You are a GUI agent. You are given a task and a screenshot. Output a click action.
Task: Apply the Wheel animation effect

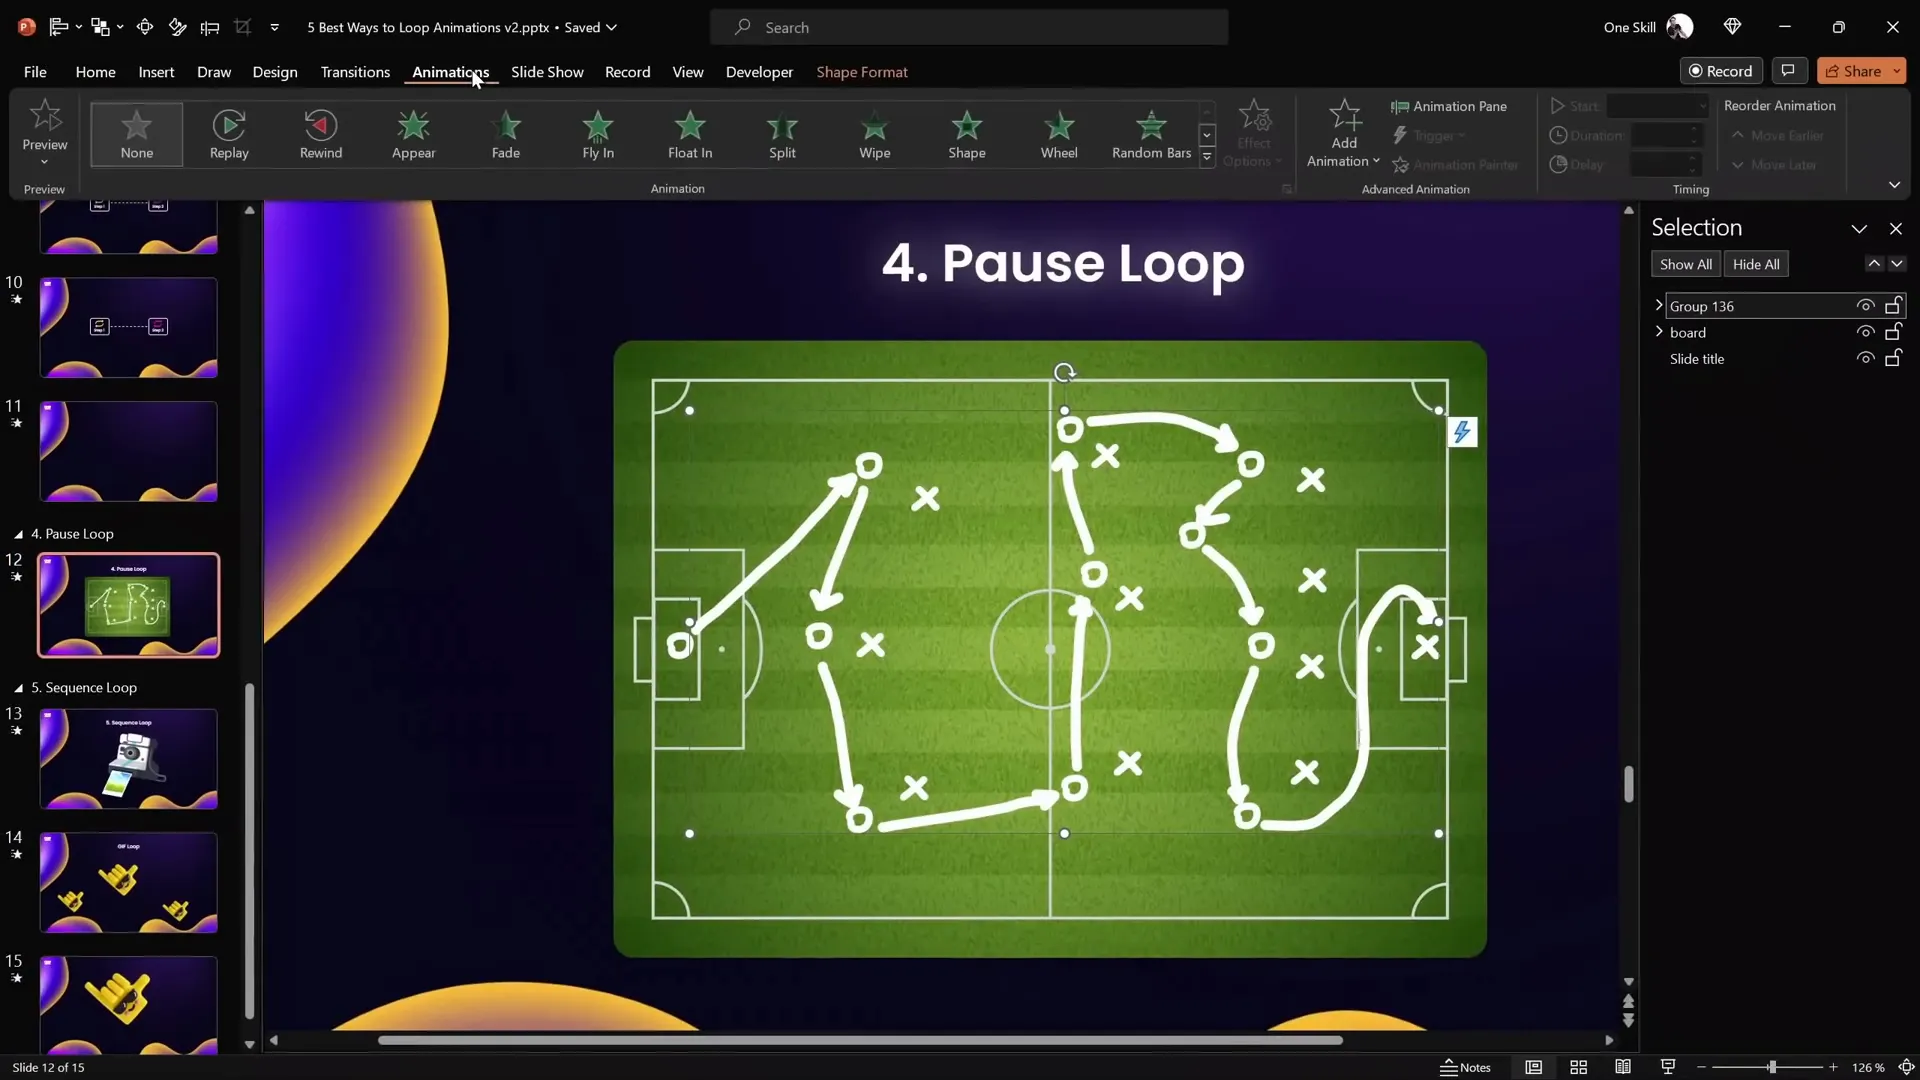pyautogui.click(x=1059, y=134)
